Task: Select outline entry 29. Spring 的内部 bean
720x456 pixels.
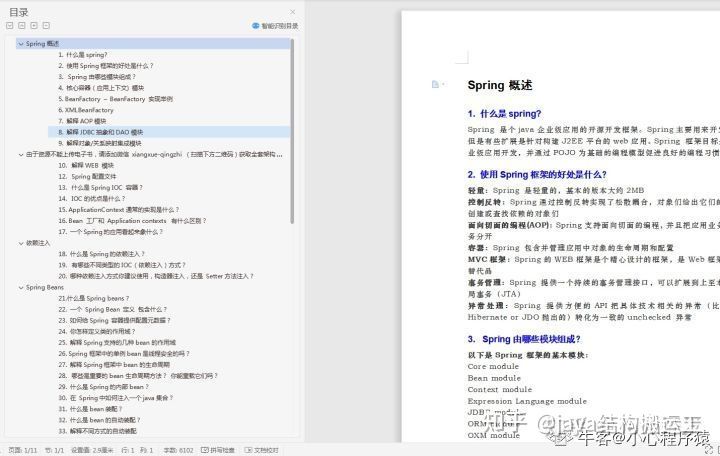Action: click(x=103, y=387)
